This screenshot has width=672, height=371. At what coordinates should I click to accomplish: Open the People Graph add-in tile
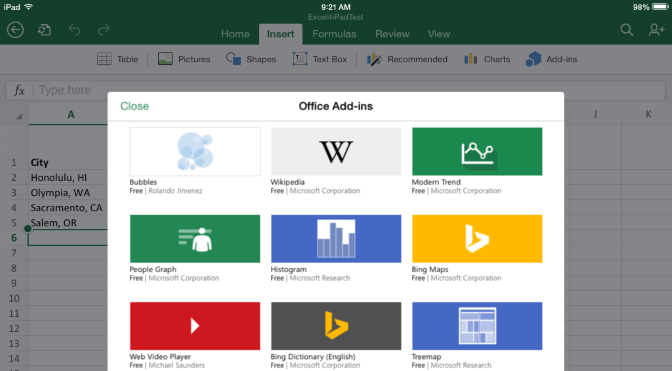[195, 239]
